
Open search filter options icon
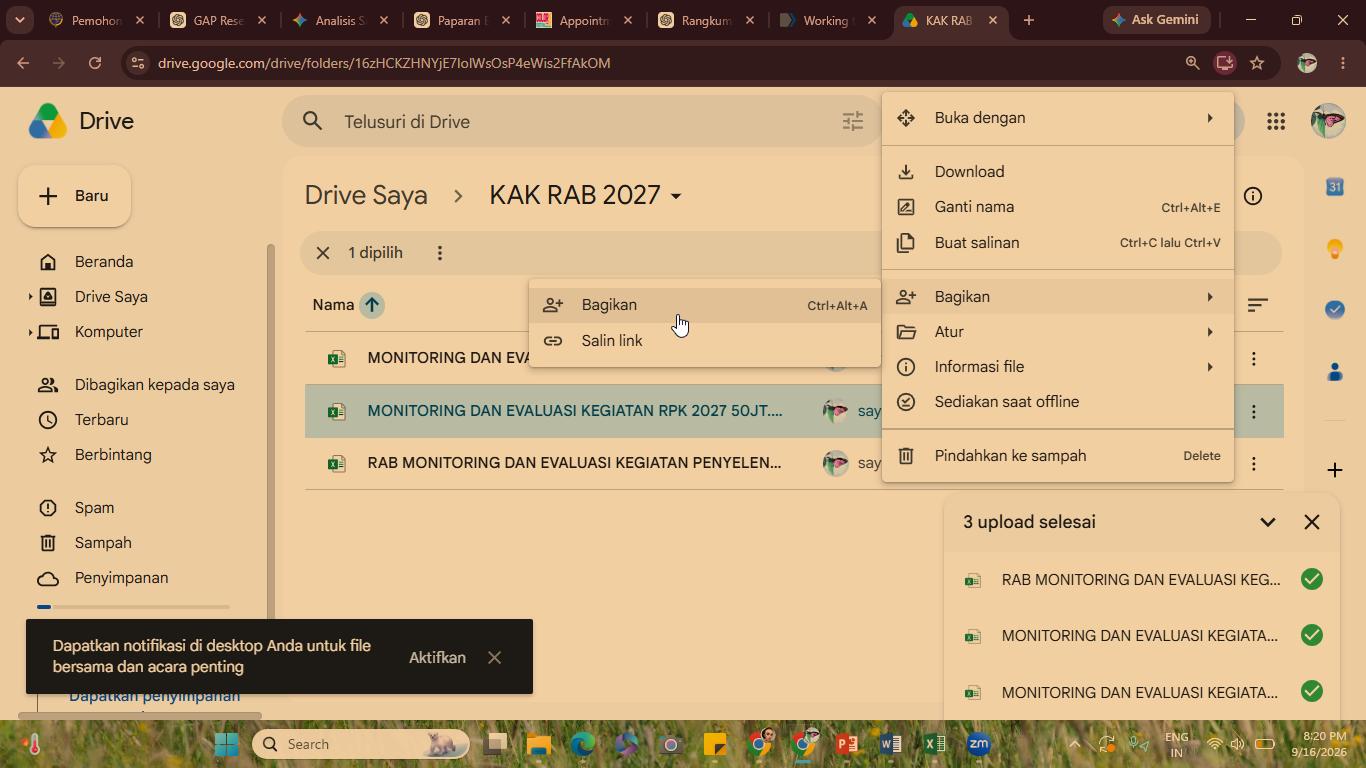pos(852,122)
